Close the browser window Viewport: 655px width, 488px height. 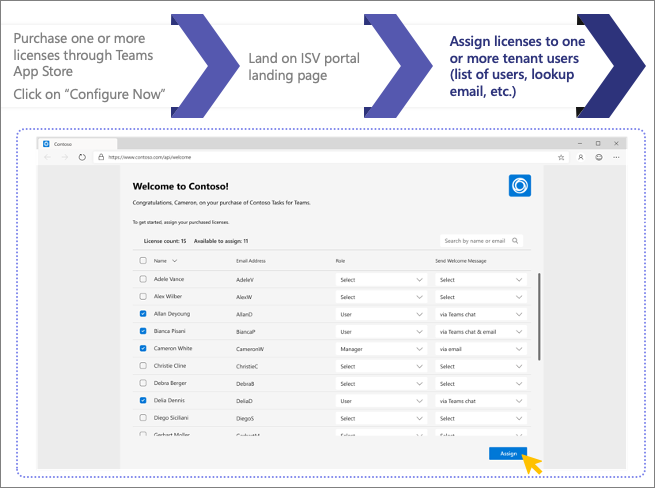(617, 143)
